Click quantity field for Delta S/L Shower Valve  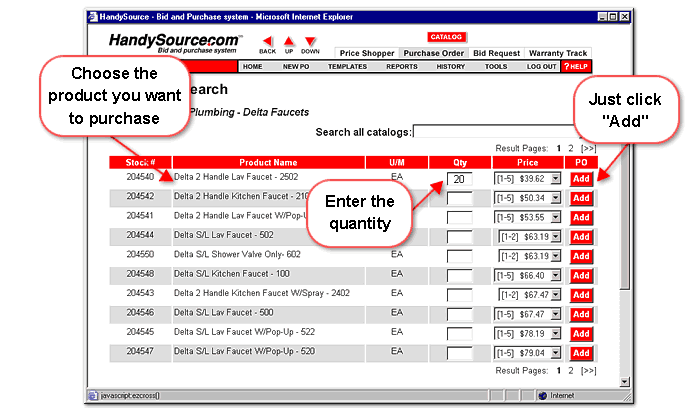tap(460, 255)
